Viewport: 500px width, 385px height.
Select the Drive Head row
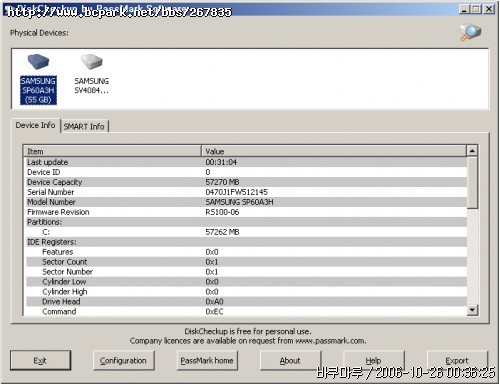pyautogui.click(x=245, y=302)
